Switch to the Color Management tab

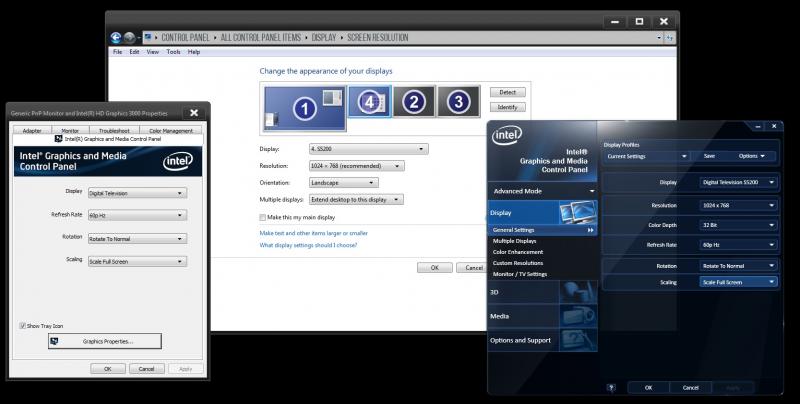(171, 131)
